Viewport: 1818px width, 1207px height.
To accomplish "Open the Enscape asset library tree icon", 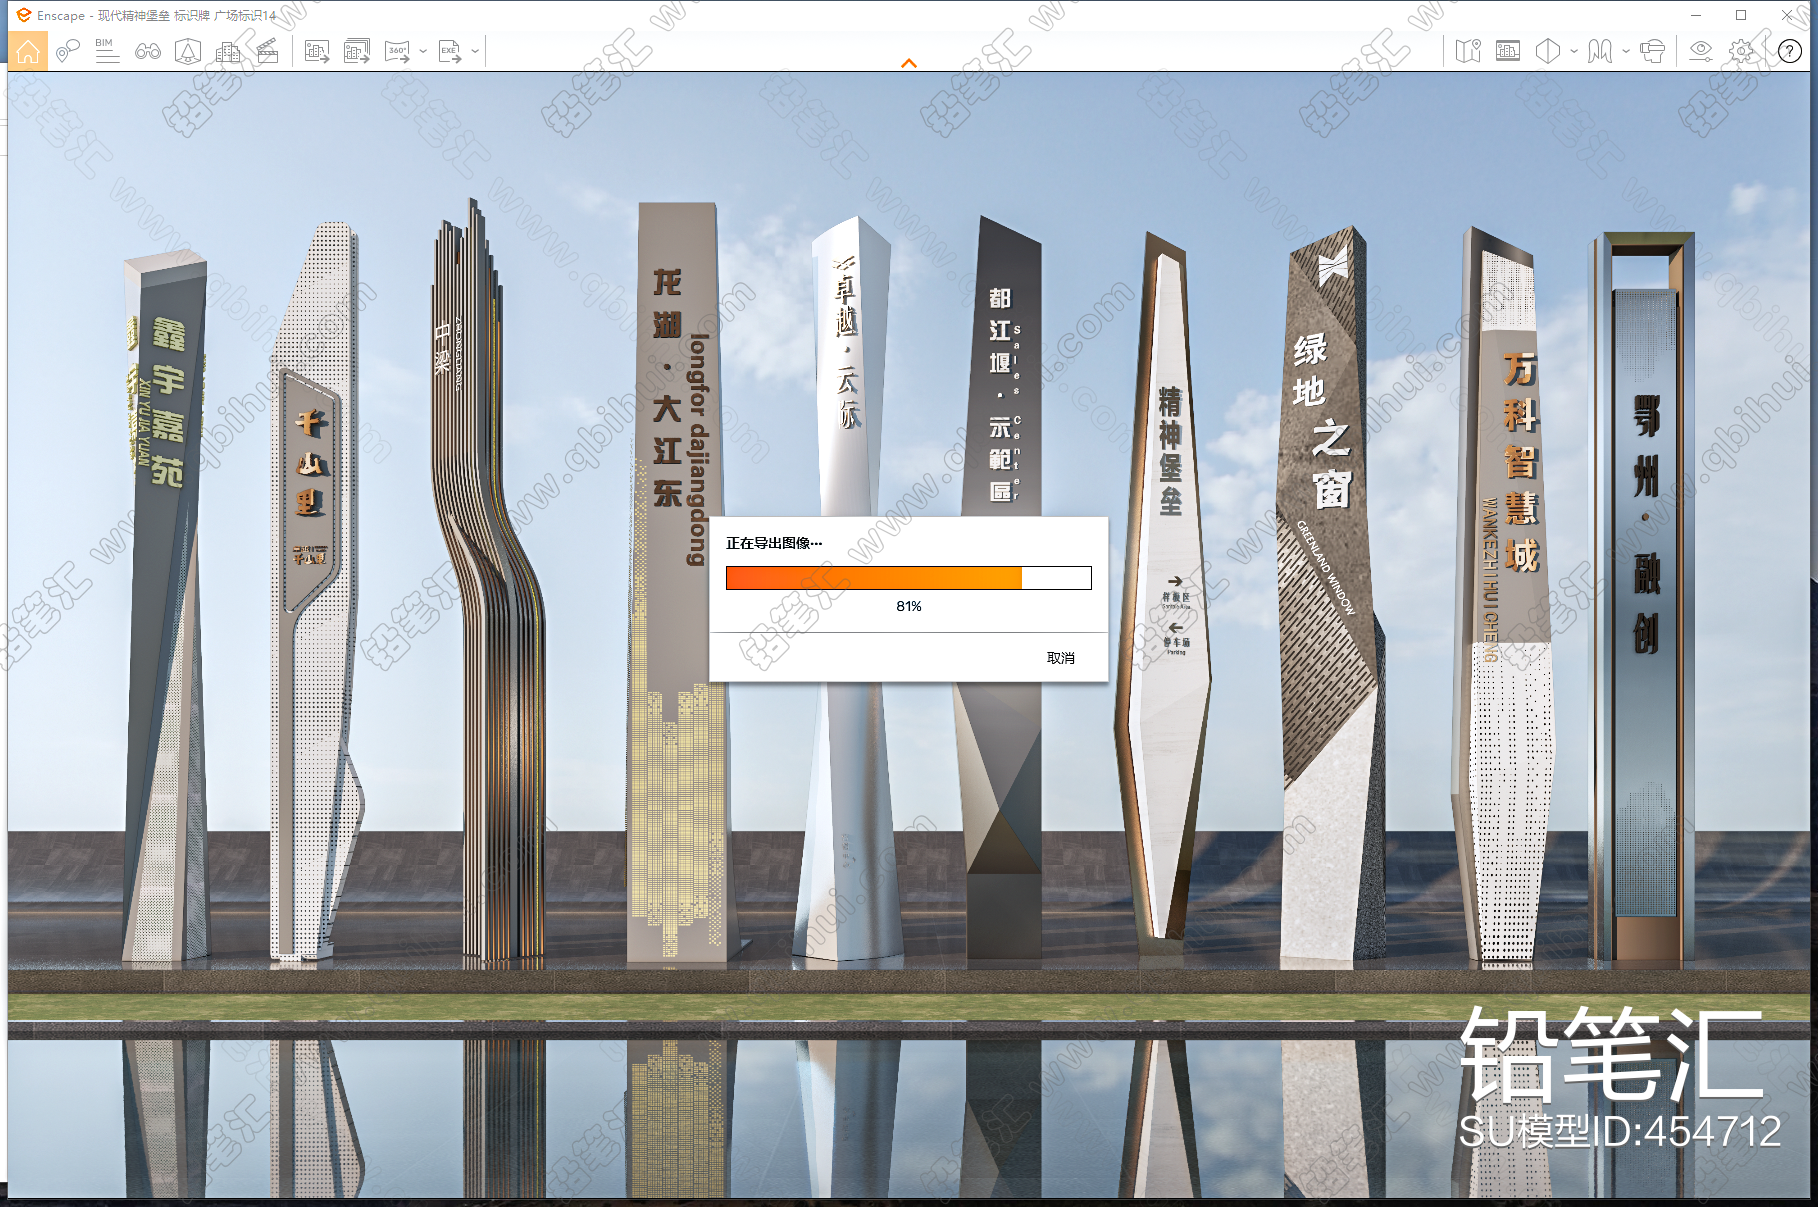I will (188, 51).
